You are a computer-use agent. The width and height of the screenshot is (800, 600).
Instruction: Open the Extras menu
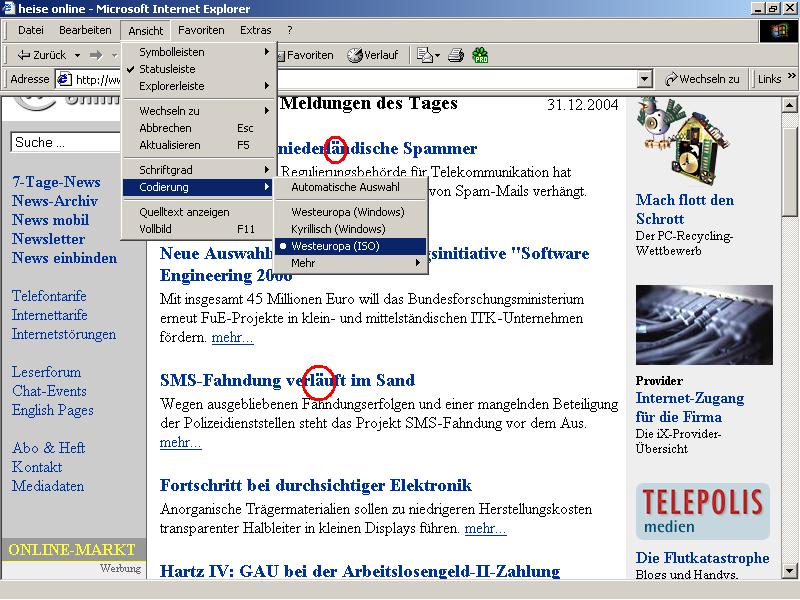(x=256, y=30)
